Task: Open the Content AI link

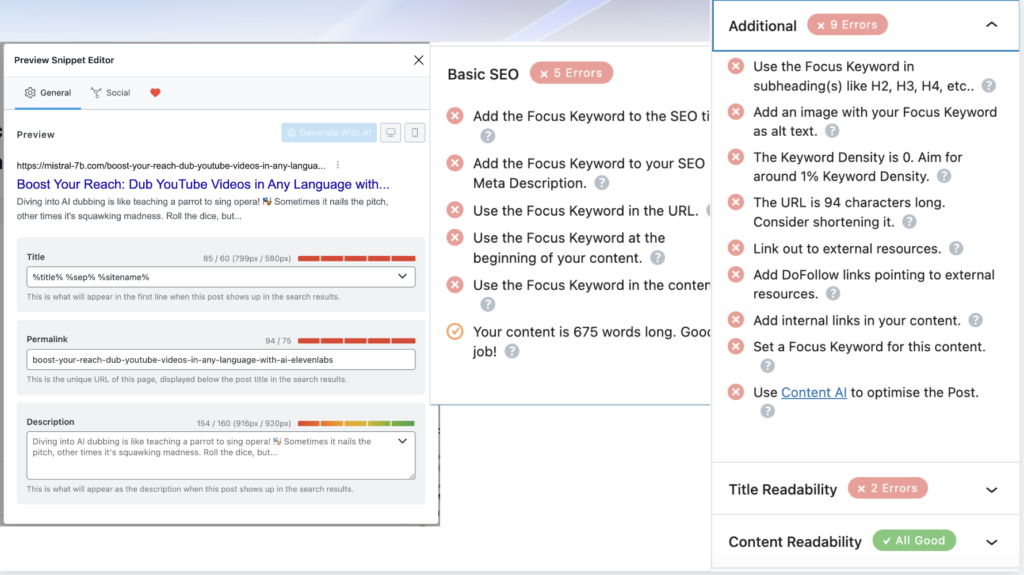Action: point(813,392)
